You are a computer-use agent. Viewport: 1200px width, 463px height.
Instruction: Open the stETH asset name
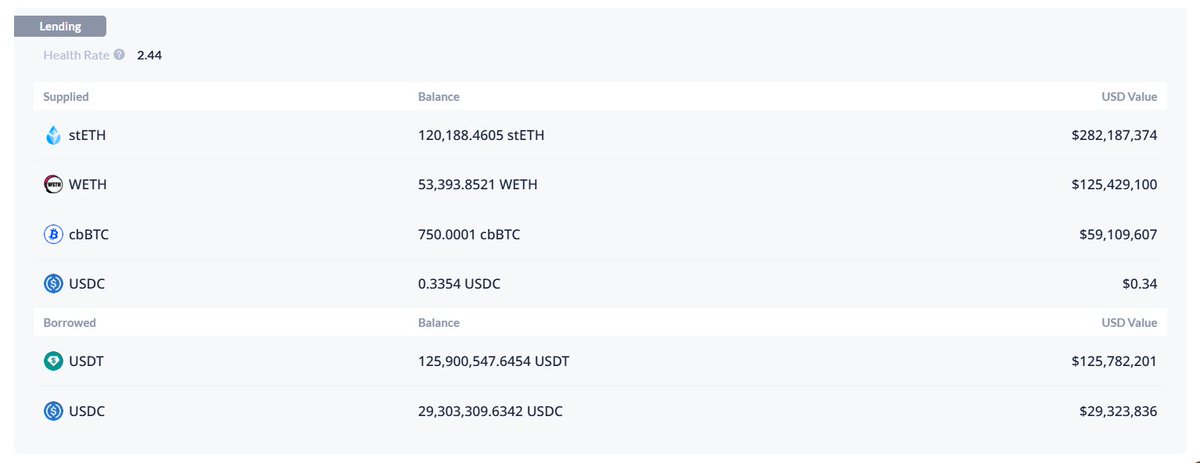coord(87,135)
